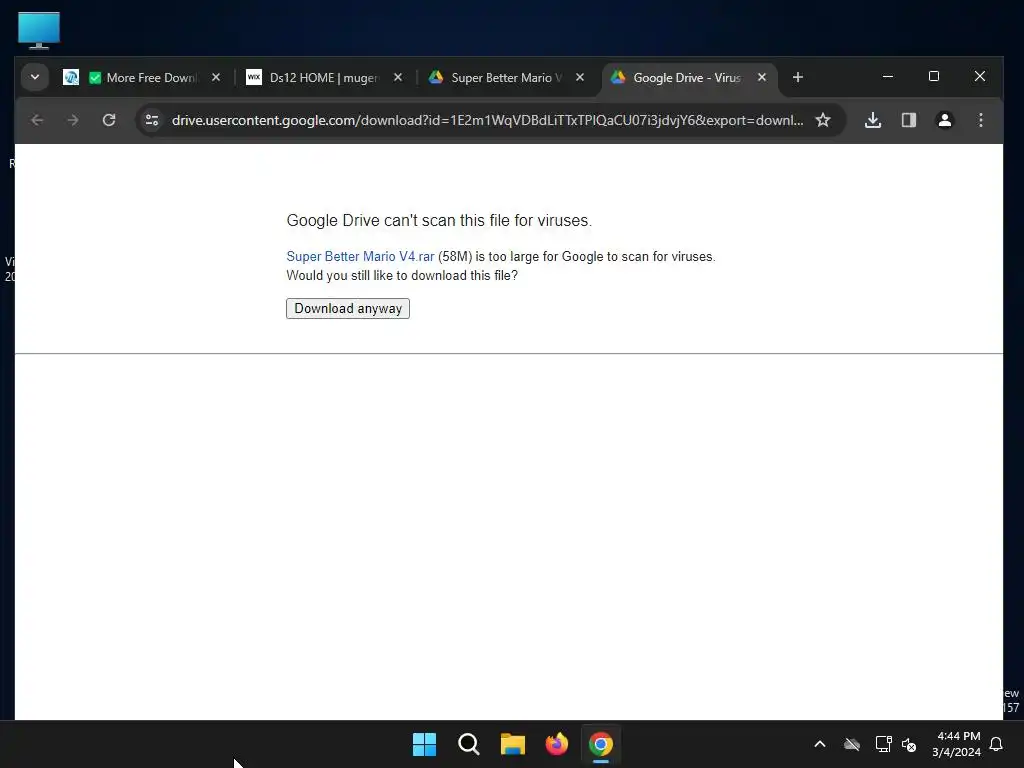The image size is (1024, 768).
Task: Reload the current page
Action: pos(109,120)
